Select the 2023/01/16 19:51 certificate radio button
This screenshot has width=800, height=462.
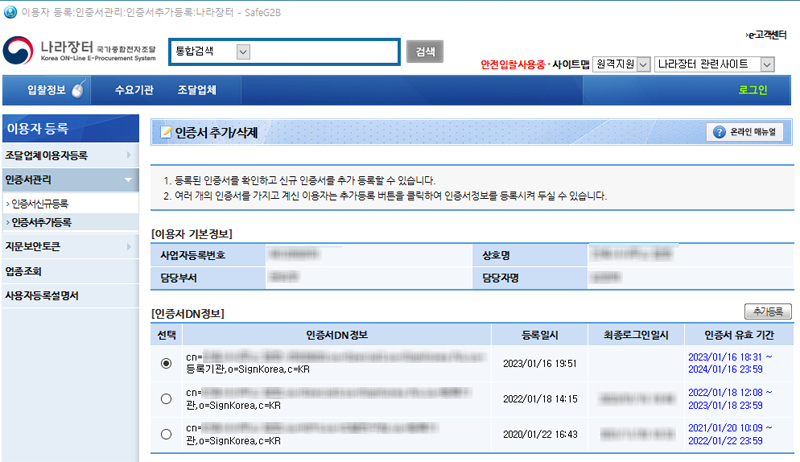tap(166, 363)
